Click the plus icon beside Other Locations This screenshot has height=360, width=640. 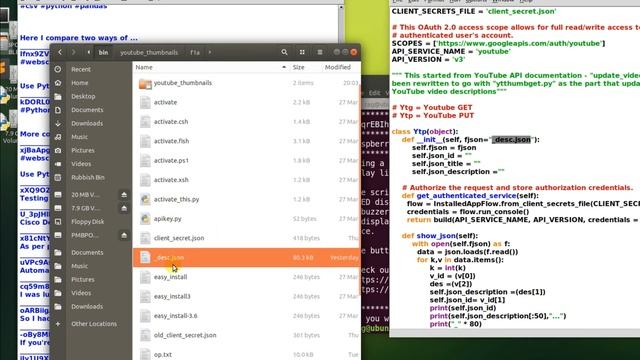[x=58, y=324]
